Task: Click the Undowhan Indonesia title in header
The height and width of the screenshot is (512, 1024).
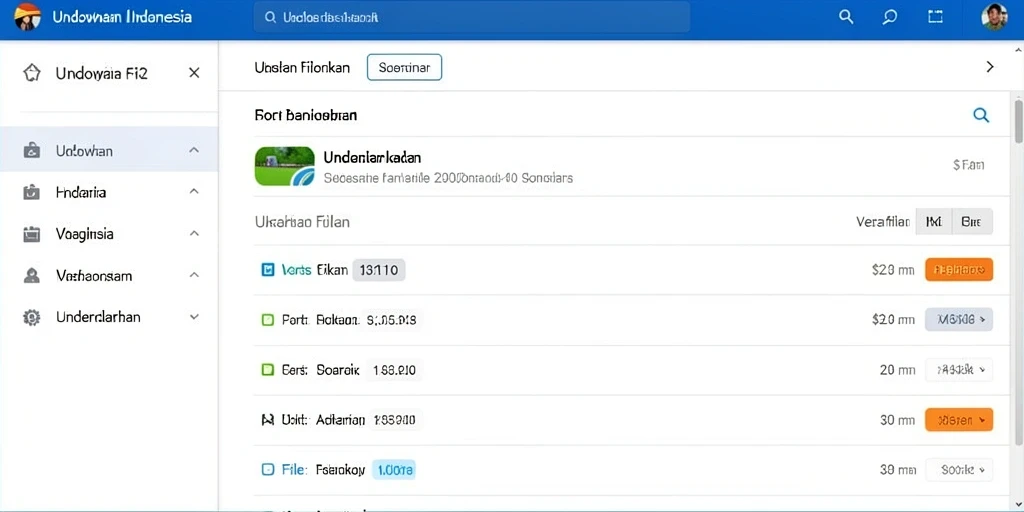Action: (x=122, y=17)
